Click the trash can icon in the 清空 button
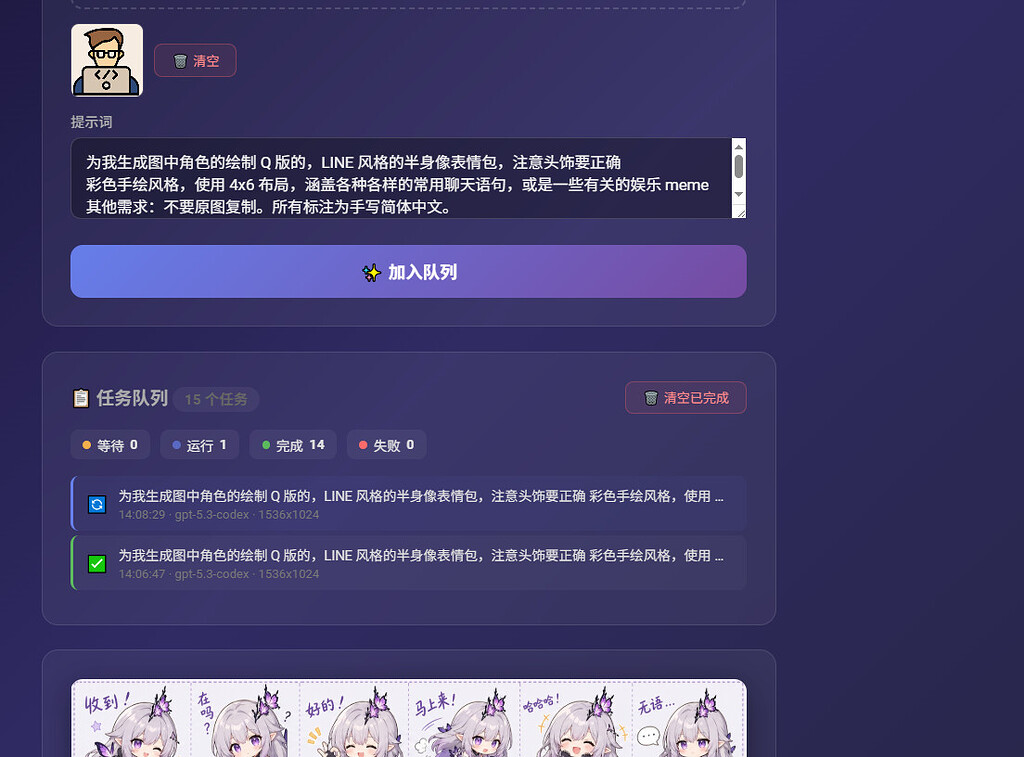The width and height of the screenshot is (1024, 757). 180,61
